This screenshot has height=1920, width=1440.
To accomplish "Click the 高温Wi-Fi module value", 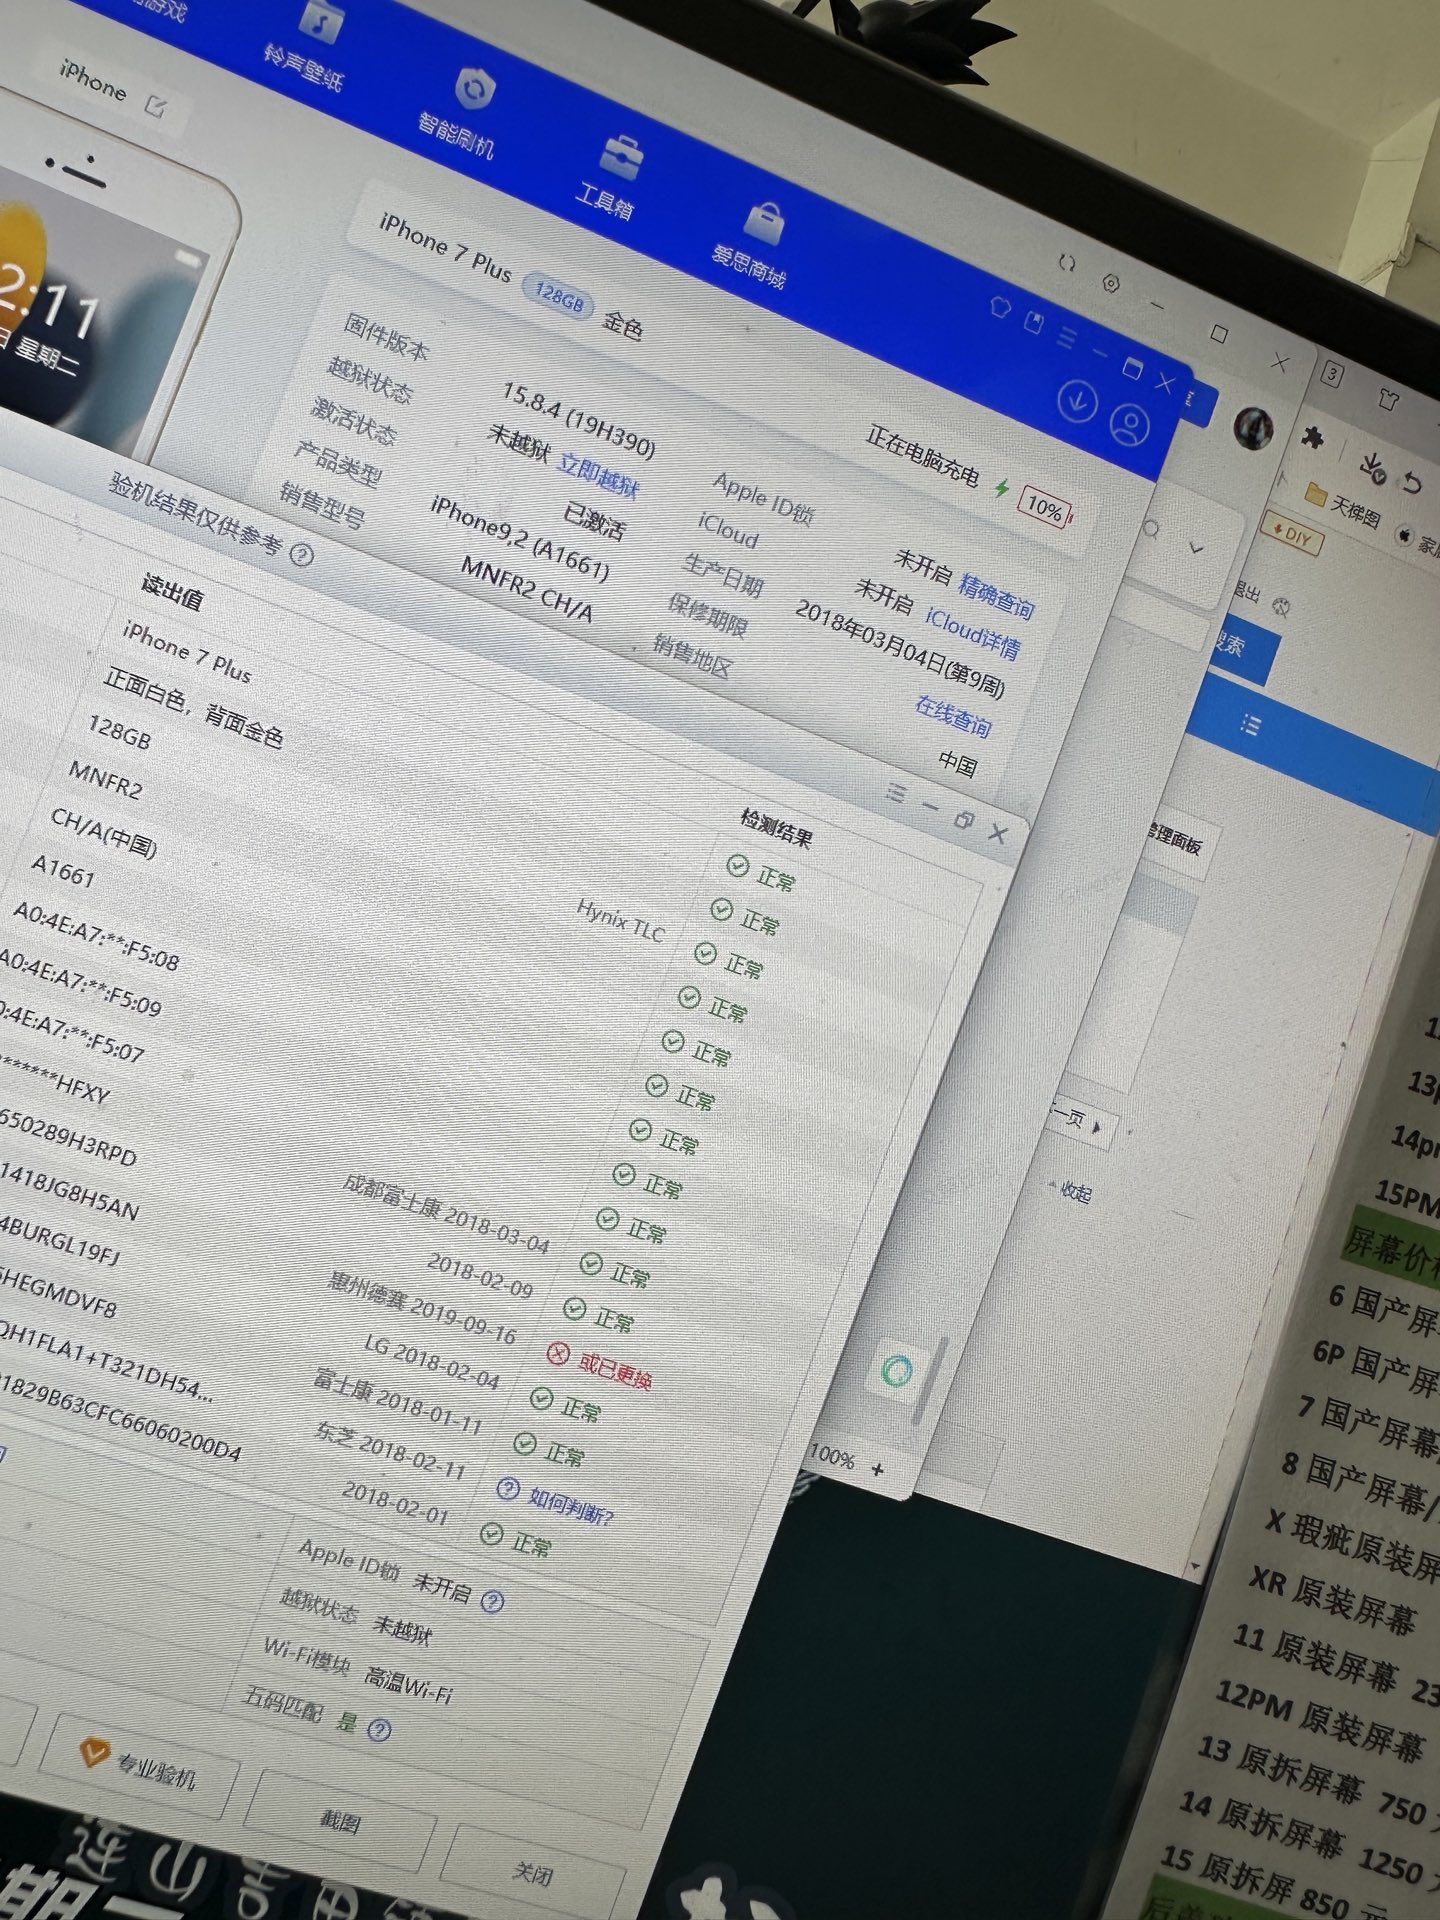I will coord(408,1684).
